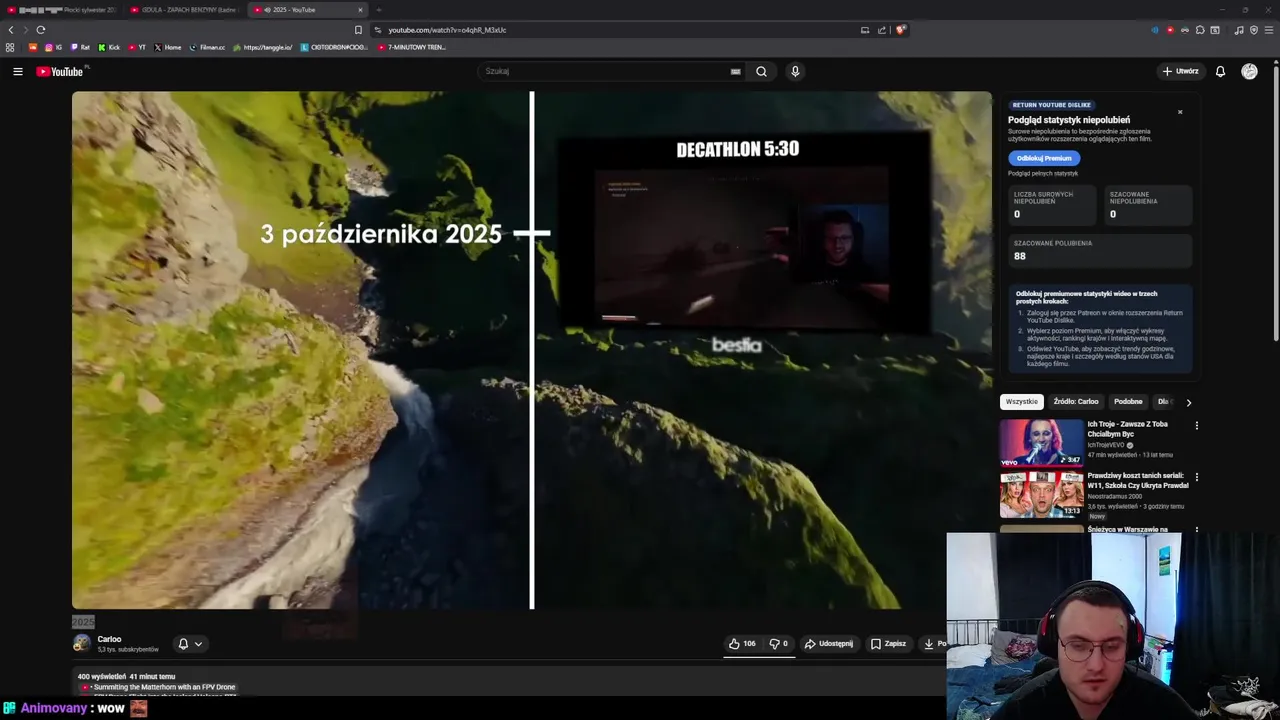Image resolution: width=1280 pixels, height=720 pixels.
Task: Open the tanggle.io bookmark
Action: click(x=263, y=47)
